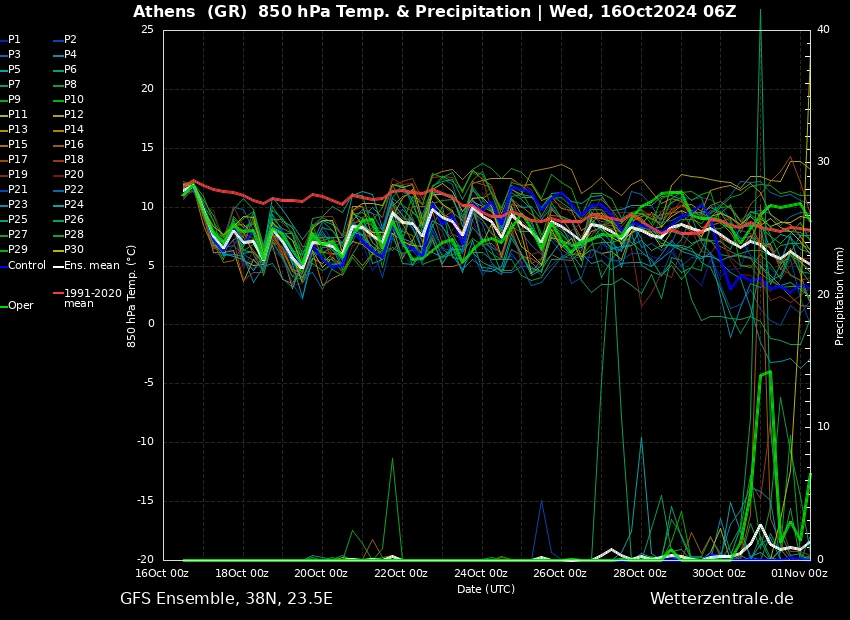The height and width of the screenshot is (620, 850).
Task: Click the P14 legend color line
Action: click(x=58, y=130)
